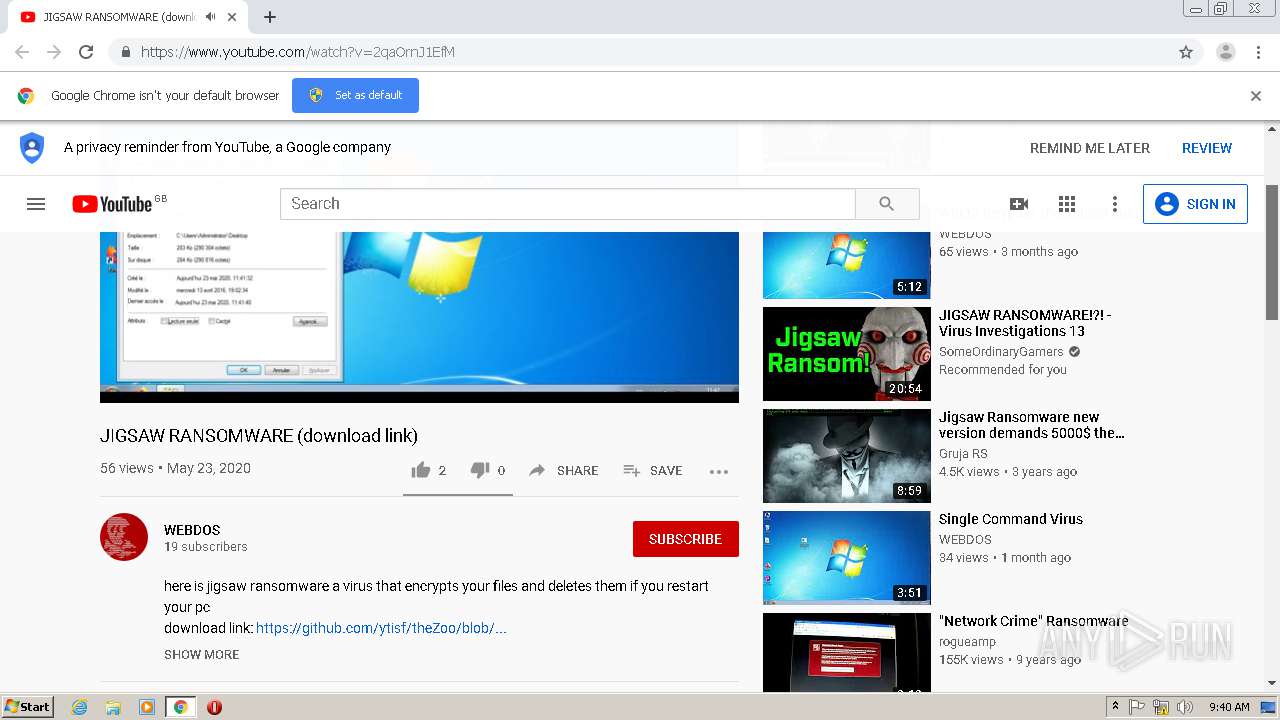Open Action Center flag tray icon

(1137, 707)
